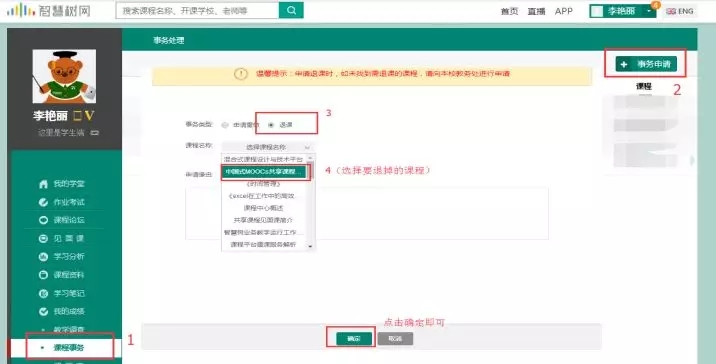Click the course search input field
This screenshot has height=364, width=716.
(x=198, y=10)
